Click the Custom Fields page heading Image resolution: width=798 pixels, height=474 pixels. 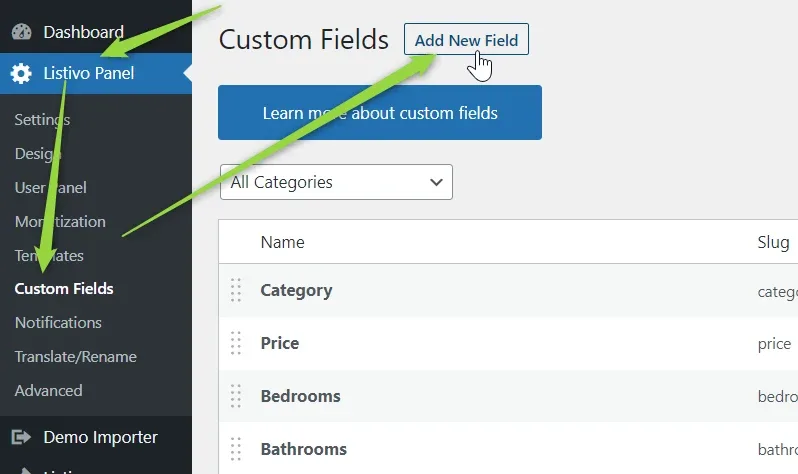click(304, 39)
